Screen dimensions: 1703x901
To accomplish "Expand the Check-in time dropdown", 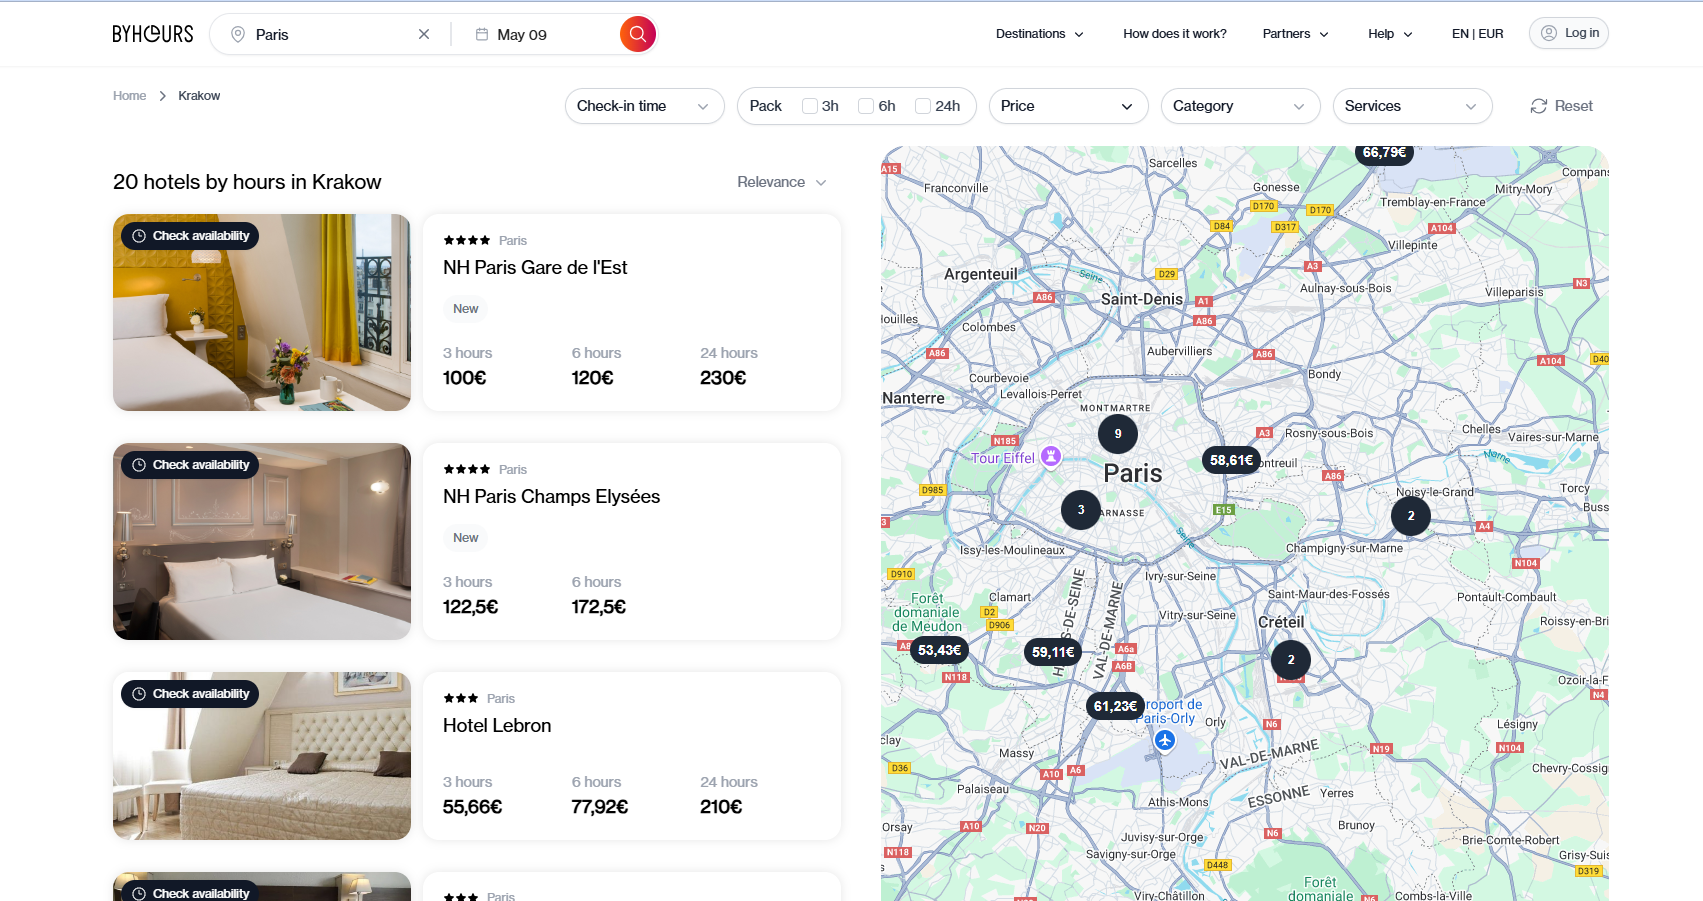I will tap(644, 106).
